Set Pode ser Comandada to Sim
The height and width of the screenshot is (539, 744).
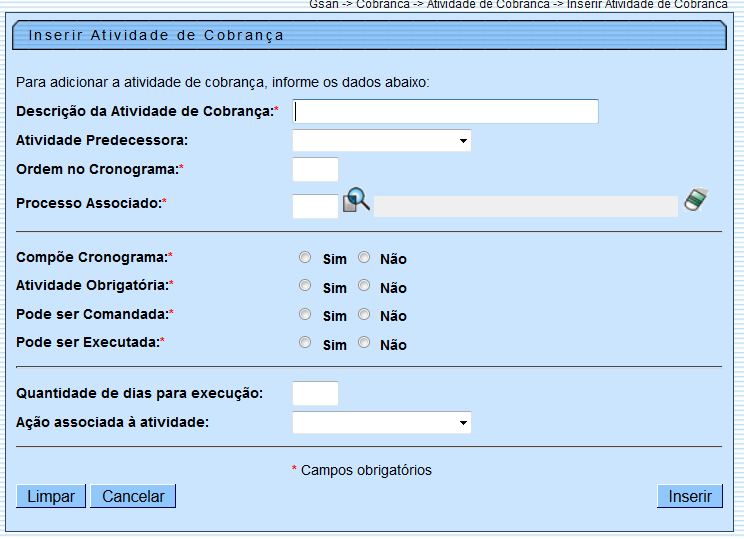pyautogui.click(x=305, y=314)
